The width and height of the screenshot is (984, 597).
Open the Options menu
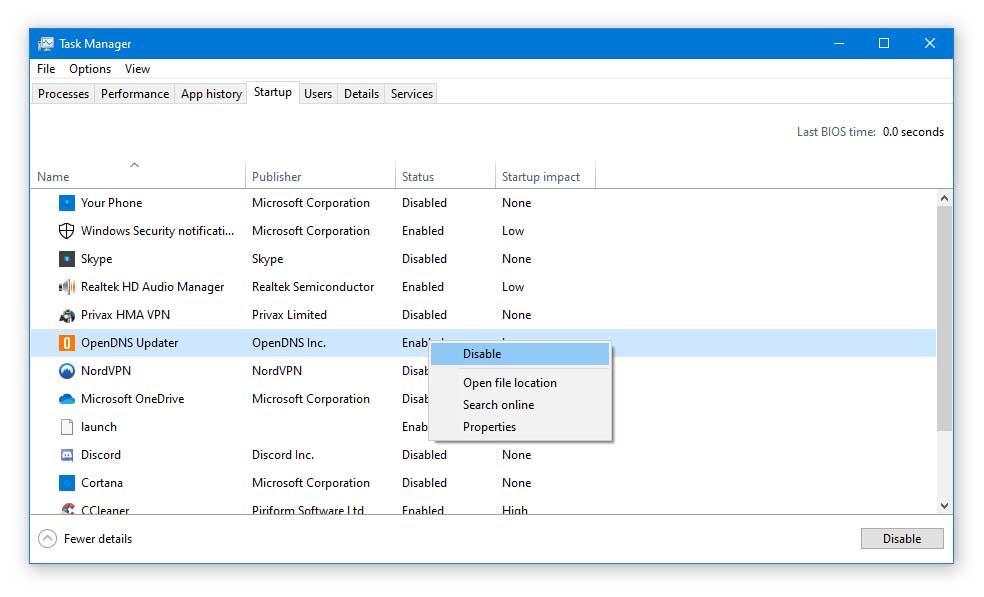[x=90, y=69]
